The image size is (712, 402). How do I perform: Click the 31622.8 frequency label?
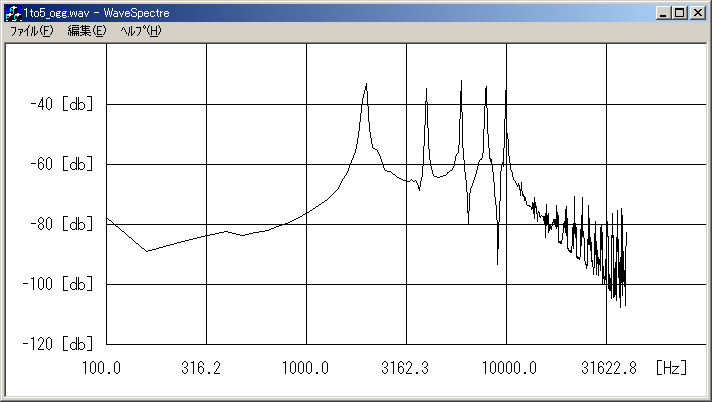click(609, 367)
